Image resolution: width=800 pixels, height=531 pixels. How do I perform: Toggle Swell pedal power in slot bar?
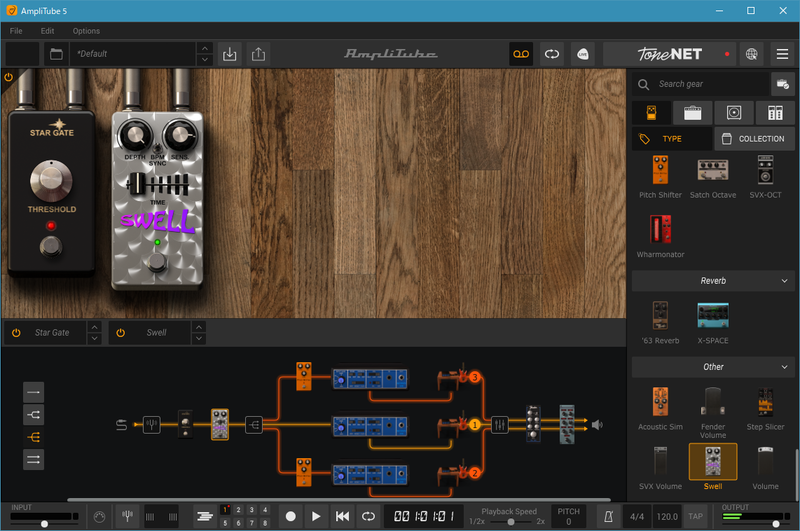(120, 333)
